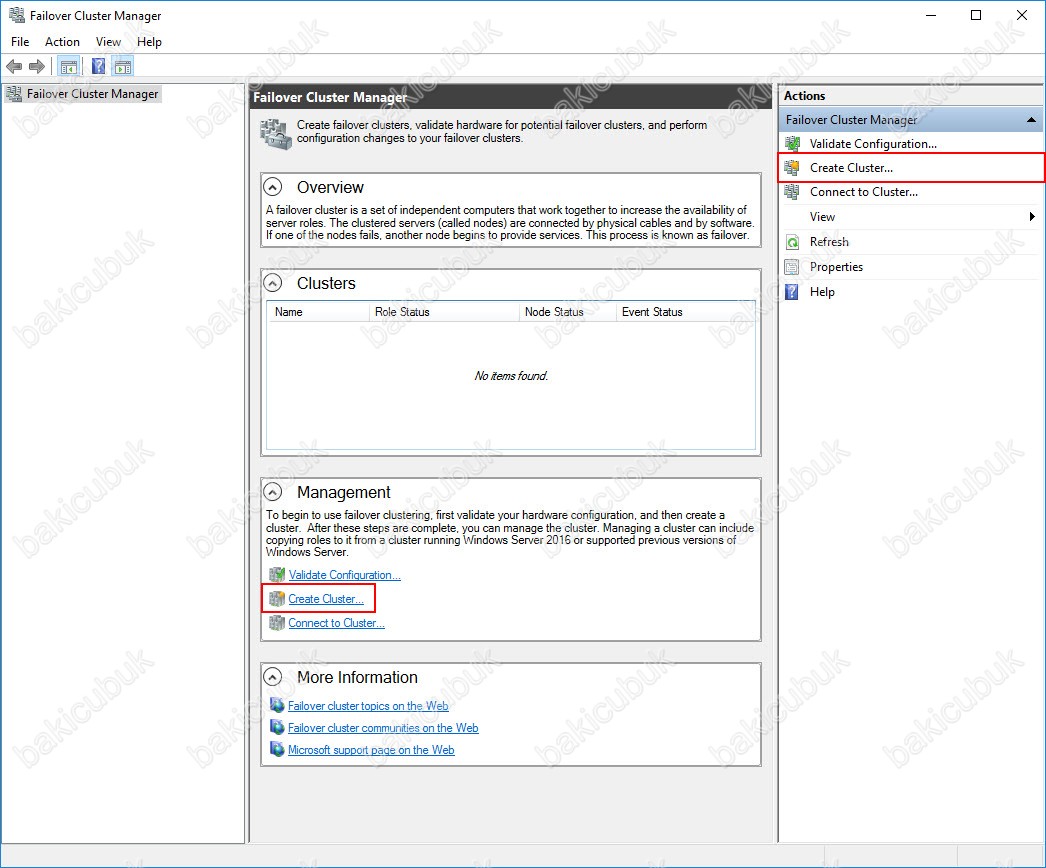The image size is (1046, 868).
Task: Open Failover cluster topics on the Web
Action: click(368, 706)
